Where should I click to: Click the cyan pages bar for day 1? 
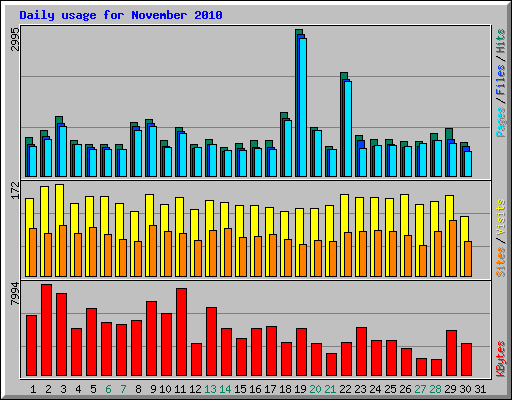coord(33,161)
